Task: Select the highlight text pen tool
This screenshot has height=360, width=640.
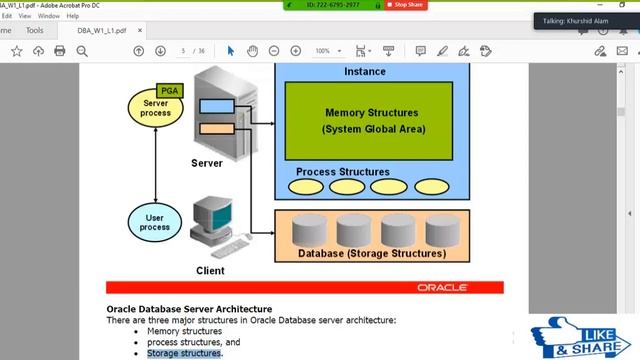Action: tap(442, 51)
